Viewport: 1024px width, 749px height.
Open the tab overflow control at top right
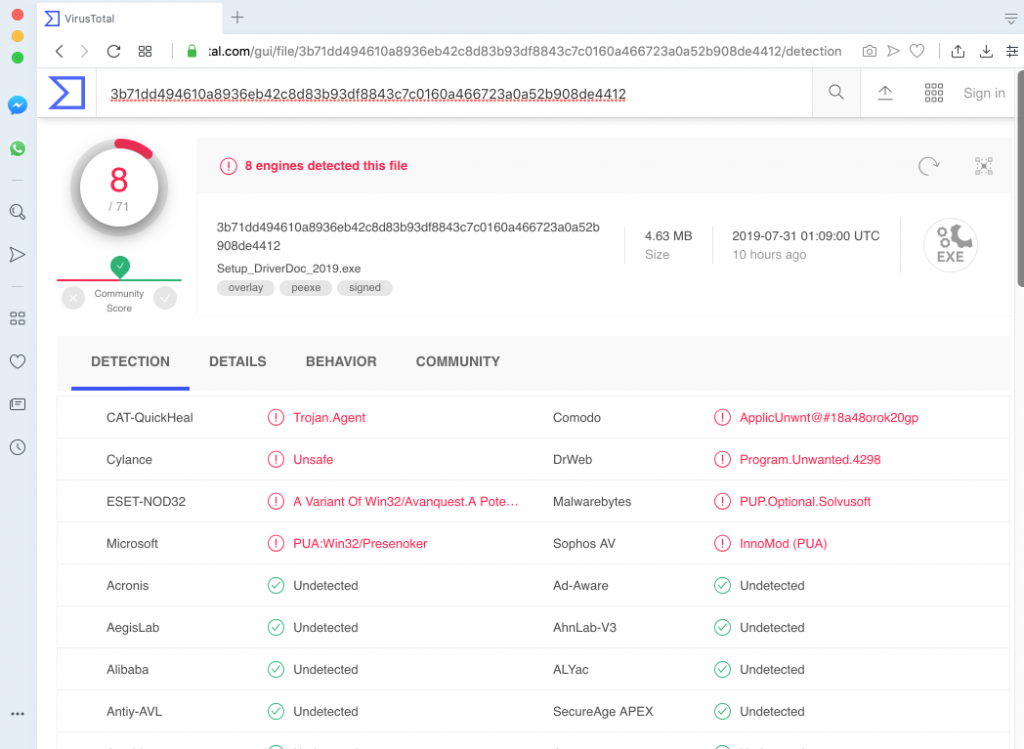1011,18
